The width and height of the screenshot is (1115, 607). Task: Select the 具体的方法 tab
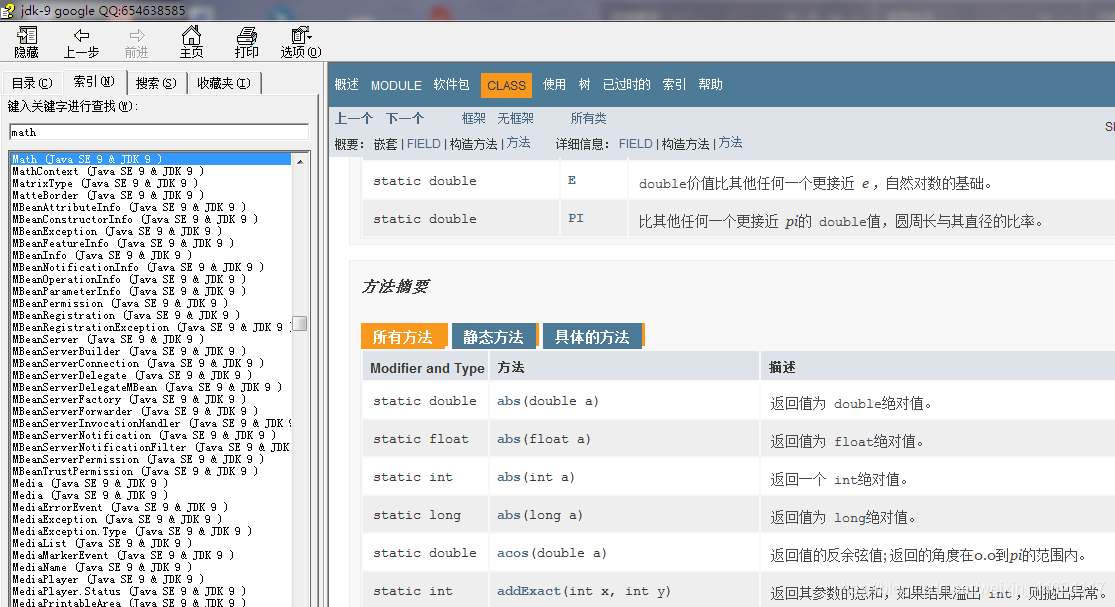click(x=592, y=337)
